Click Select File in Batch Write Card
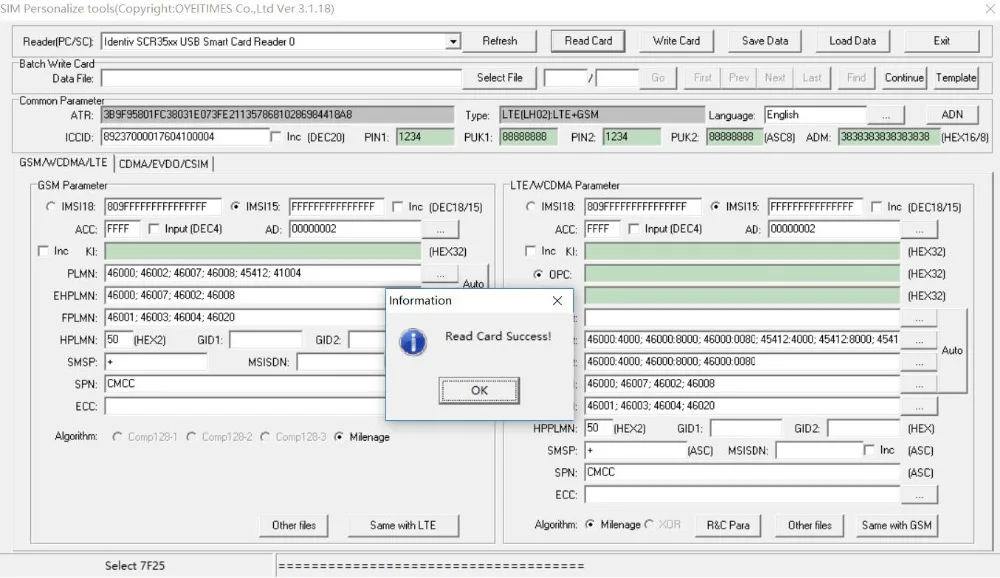This screenshot has width=1000, height=578. click(x=499, y=78)
